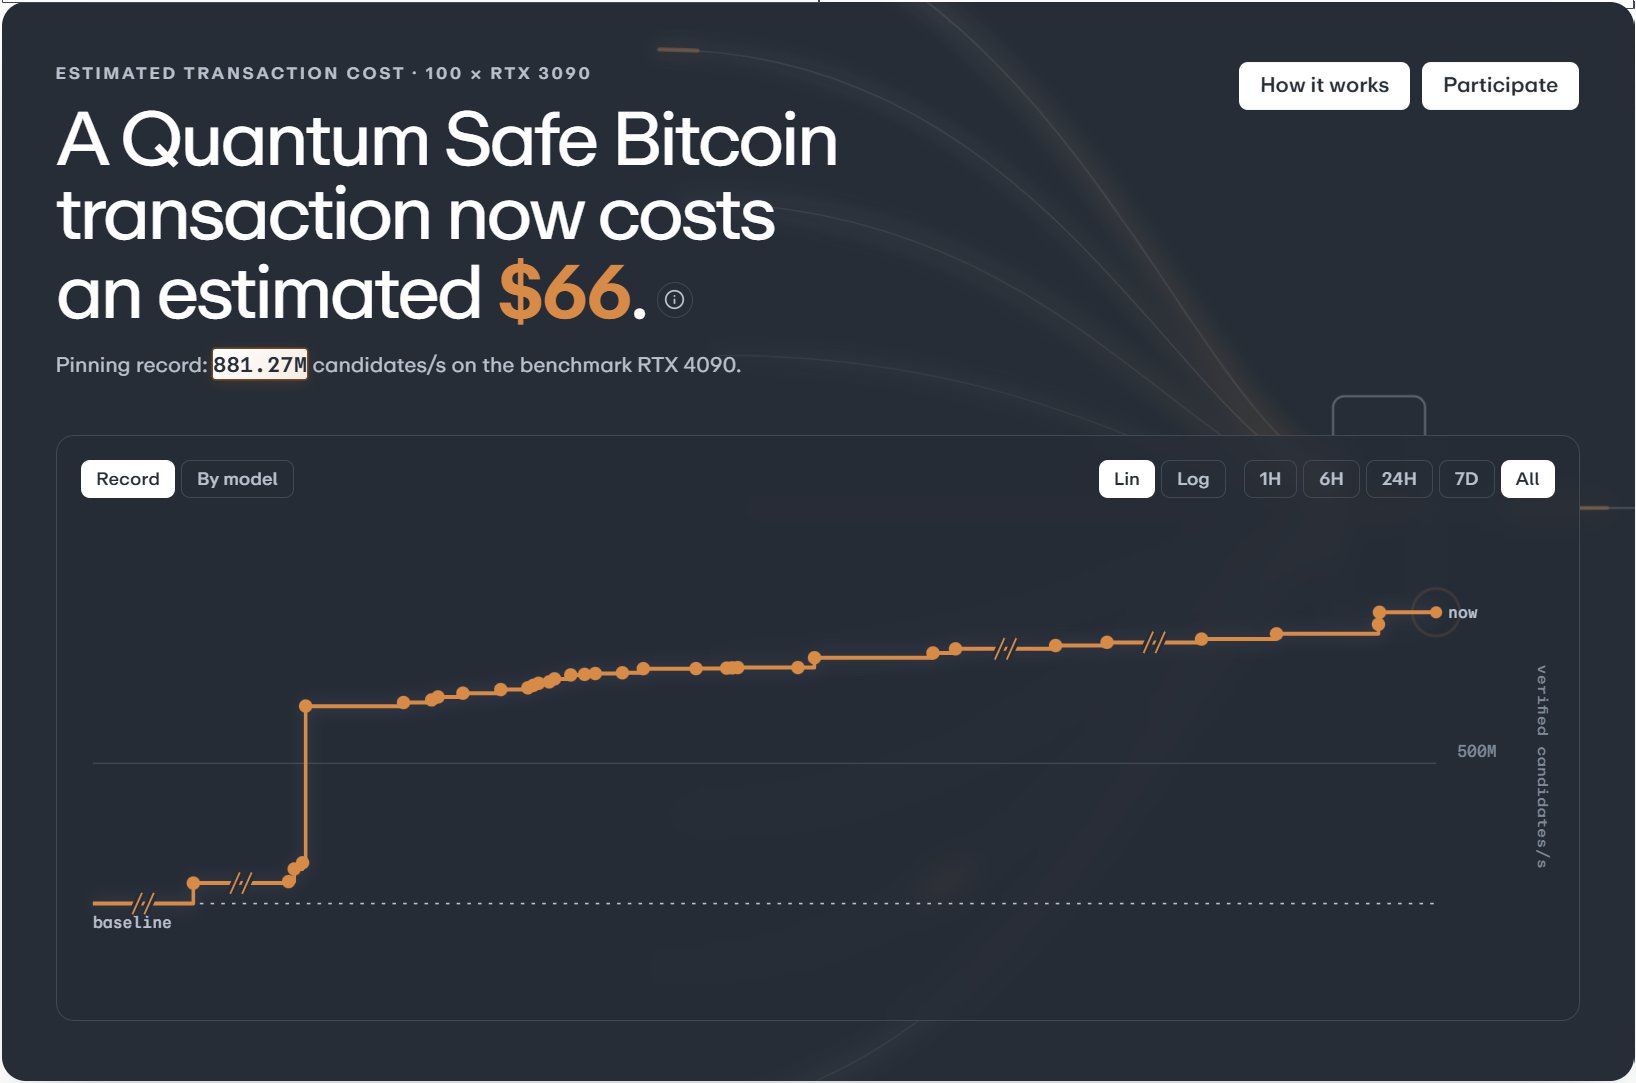Click the Participate button
The width and height of the screenshot is (1636, 1083).
[1500, 86]
